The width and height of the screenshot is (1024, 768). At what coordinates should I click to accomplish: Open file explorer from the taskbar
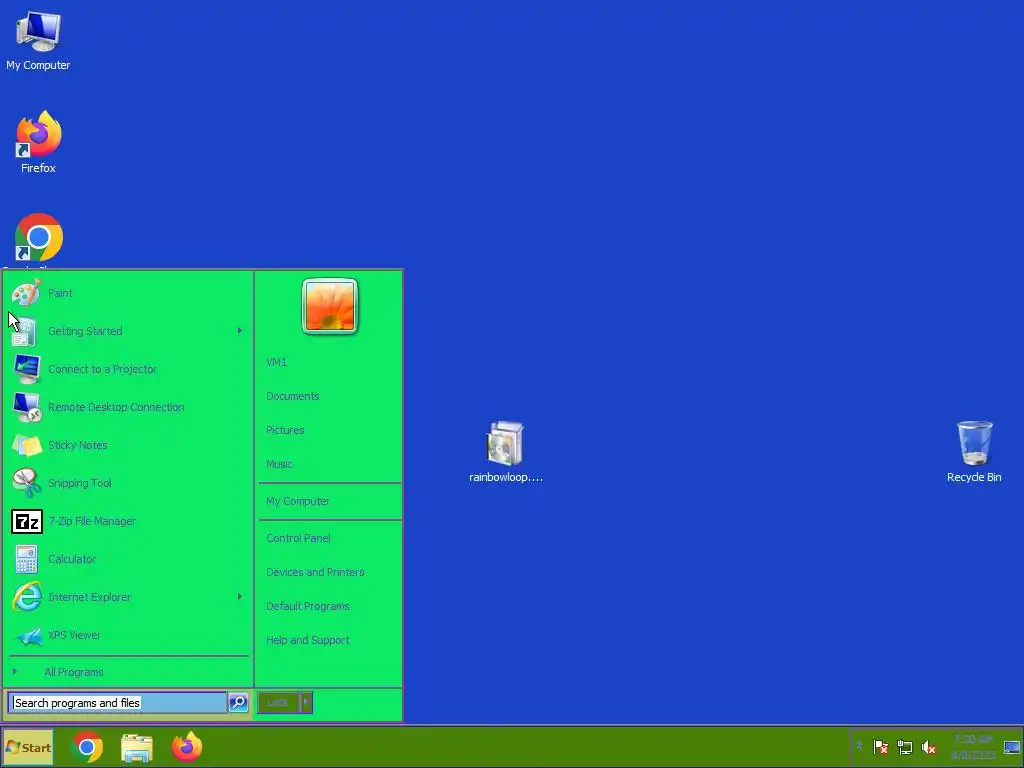(x=136, y=748)
